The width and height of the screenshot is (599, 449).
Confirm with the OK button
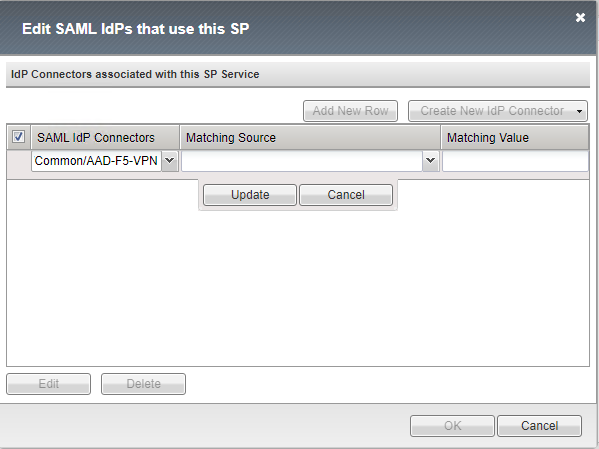coord(452,426)
